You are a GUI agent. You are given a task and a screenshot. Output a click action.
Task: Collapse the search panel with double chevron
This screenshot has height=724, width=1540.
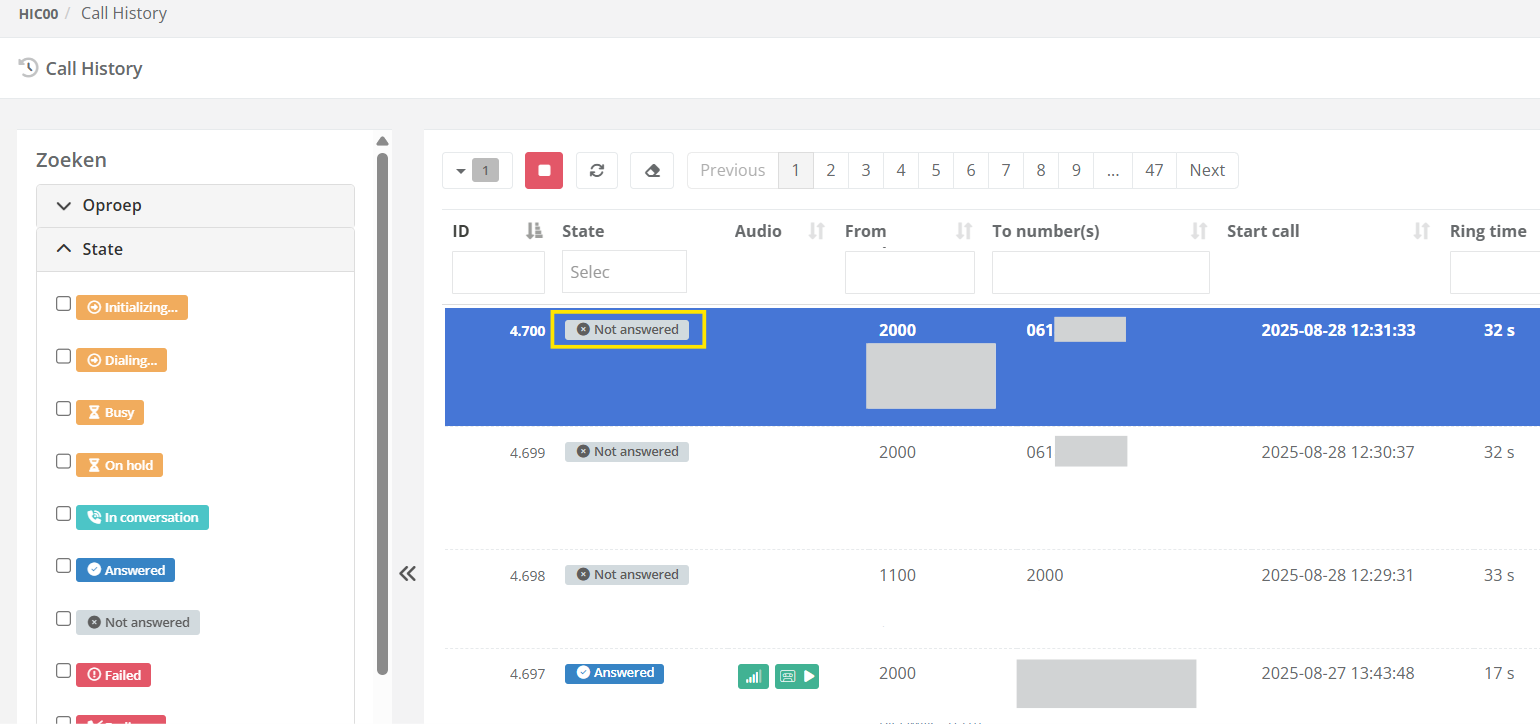pyautogui.click(x=407, y=574)
